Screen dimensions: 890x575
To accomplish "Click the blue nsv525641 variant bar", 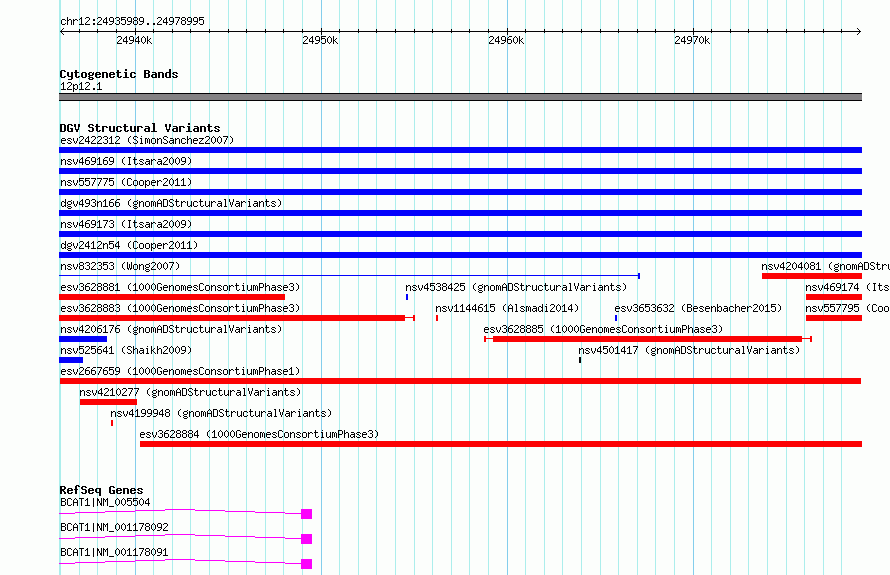I will (71, 360).
